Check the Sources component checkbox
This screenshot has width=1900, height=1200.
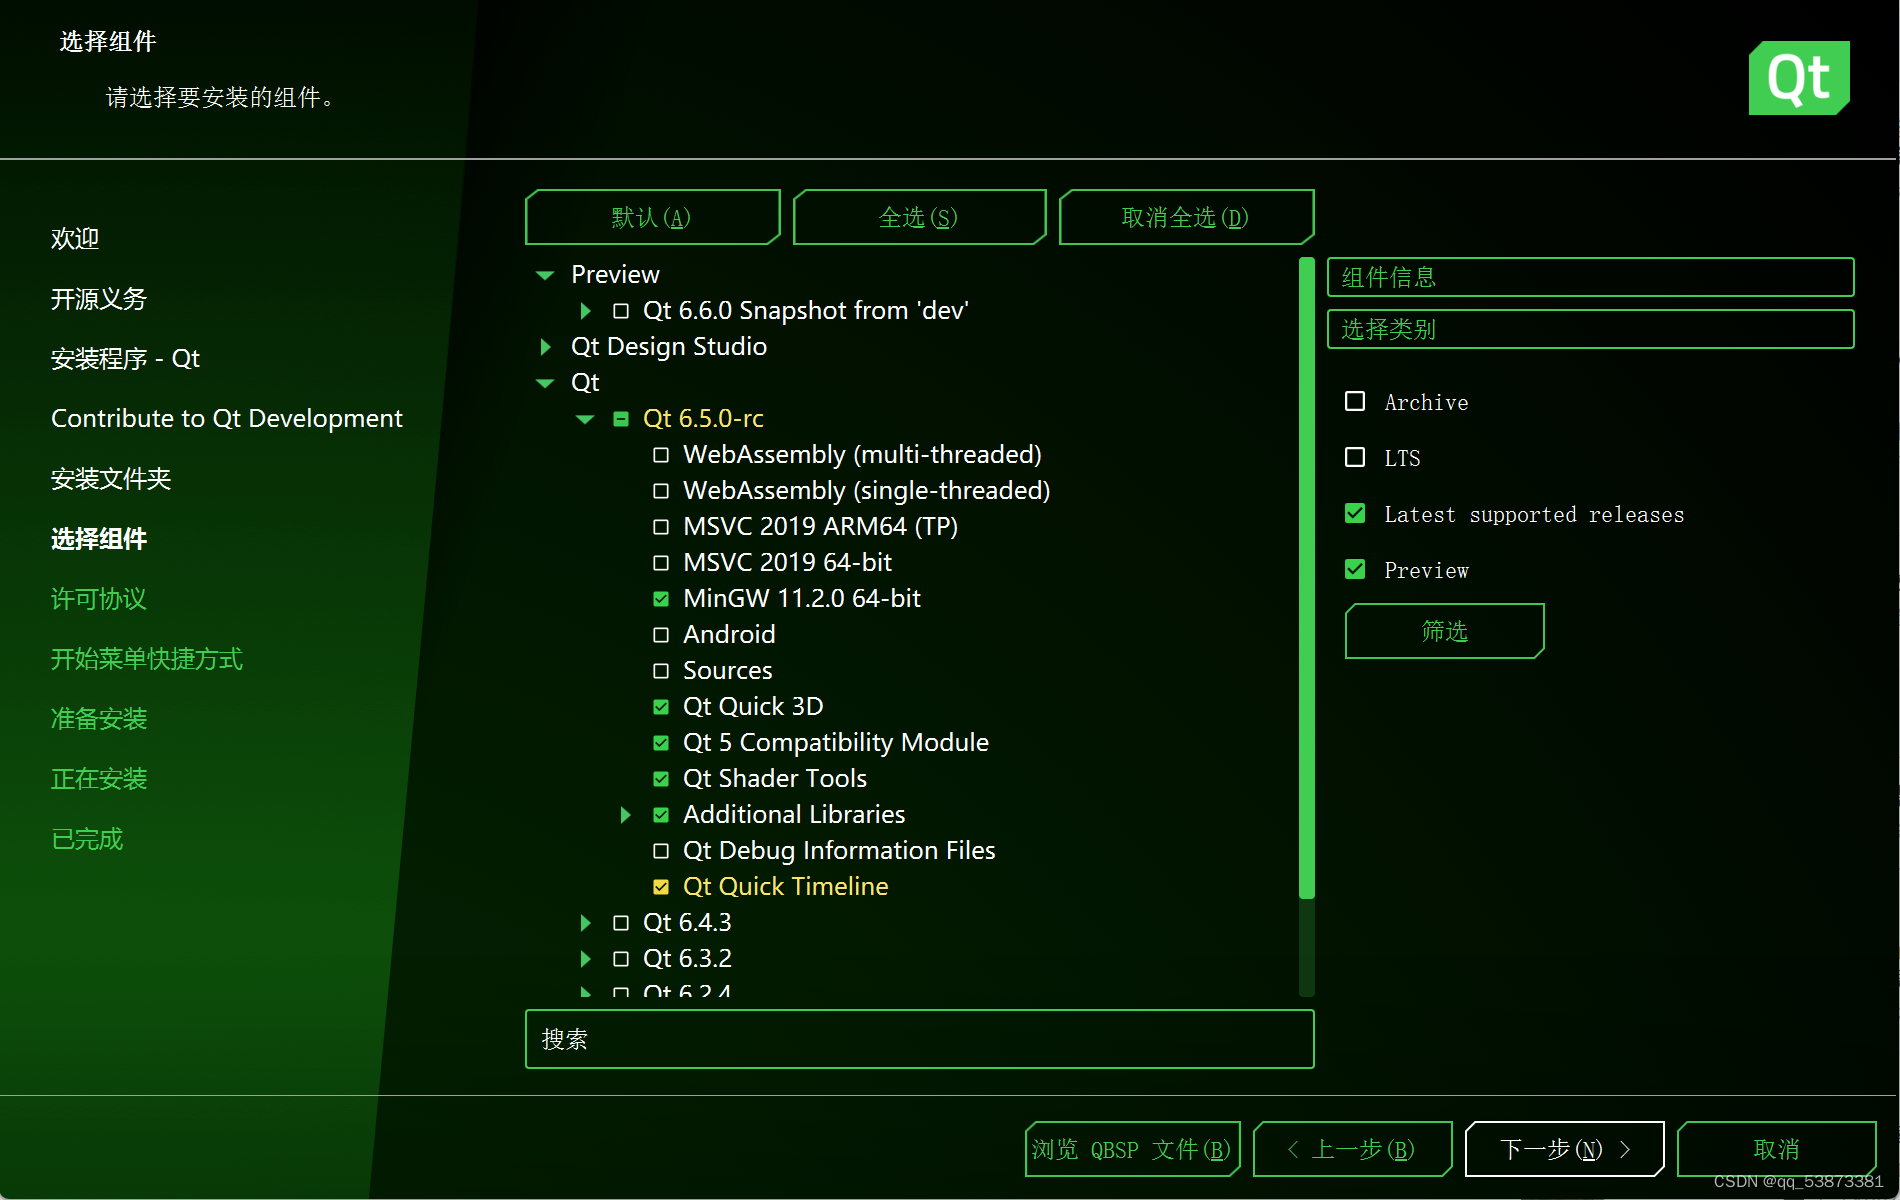[661, 671]
